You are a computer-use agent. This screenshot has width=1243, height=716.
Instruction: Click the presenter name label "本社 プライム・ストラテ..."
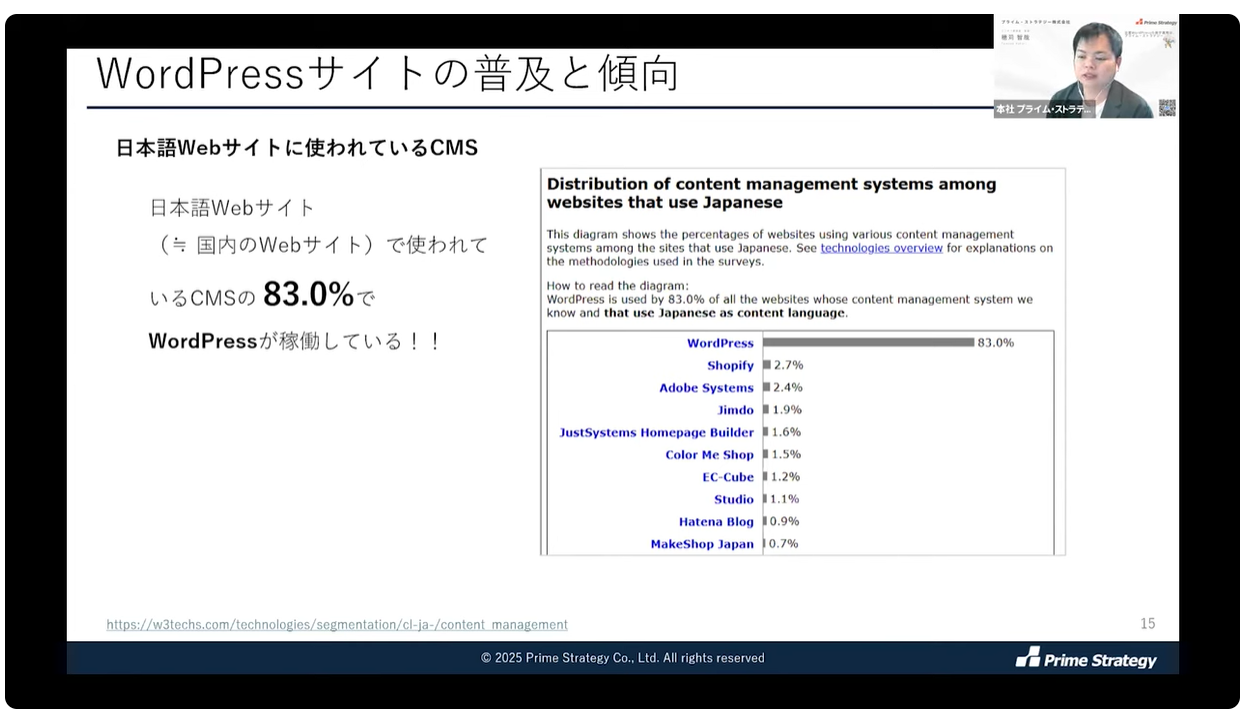[x=1045, y=109]
